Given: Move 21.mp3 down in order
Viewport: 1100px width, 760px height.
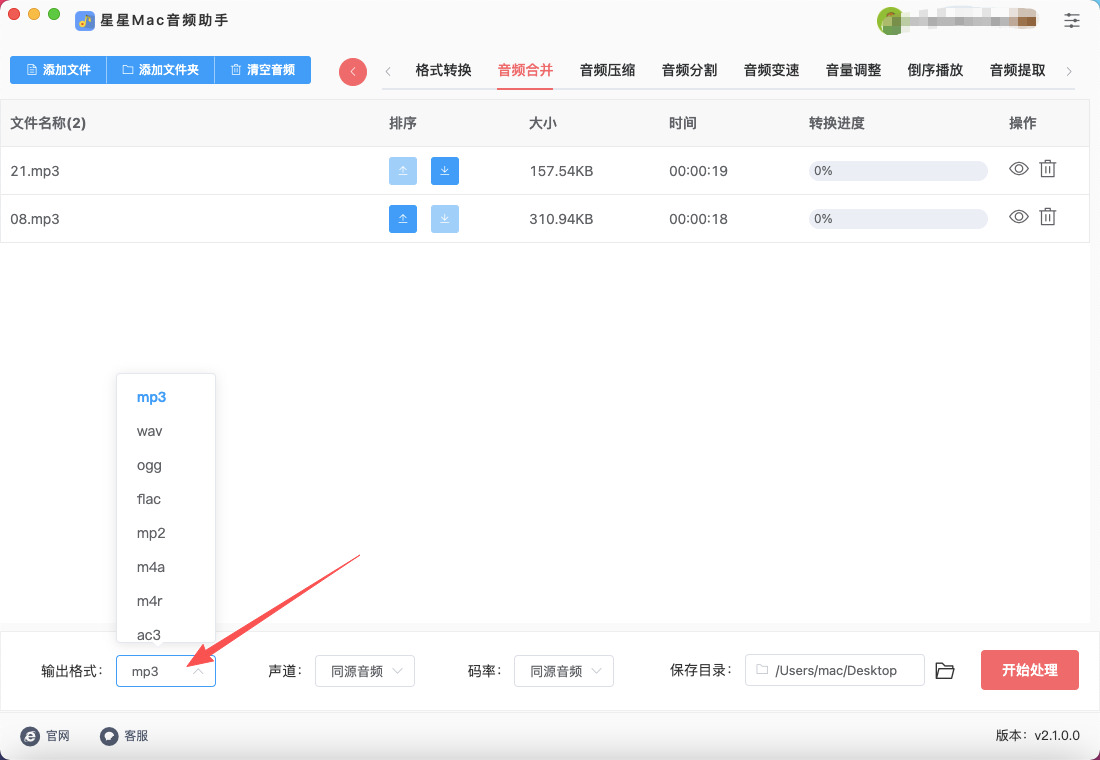Looking at the screenshot, I should [x=444, y=171].
